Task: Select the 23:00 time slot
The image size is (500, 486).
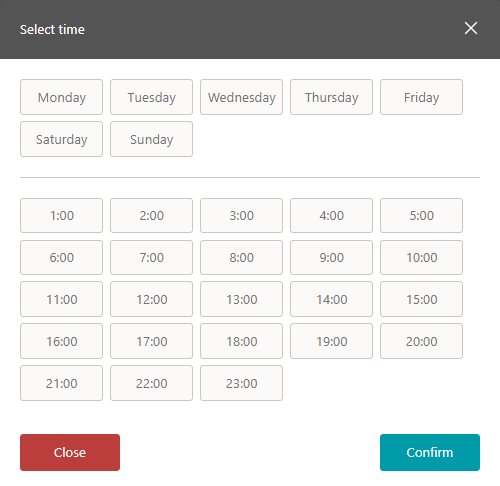Action: click(x=241, y=383)
